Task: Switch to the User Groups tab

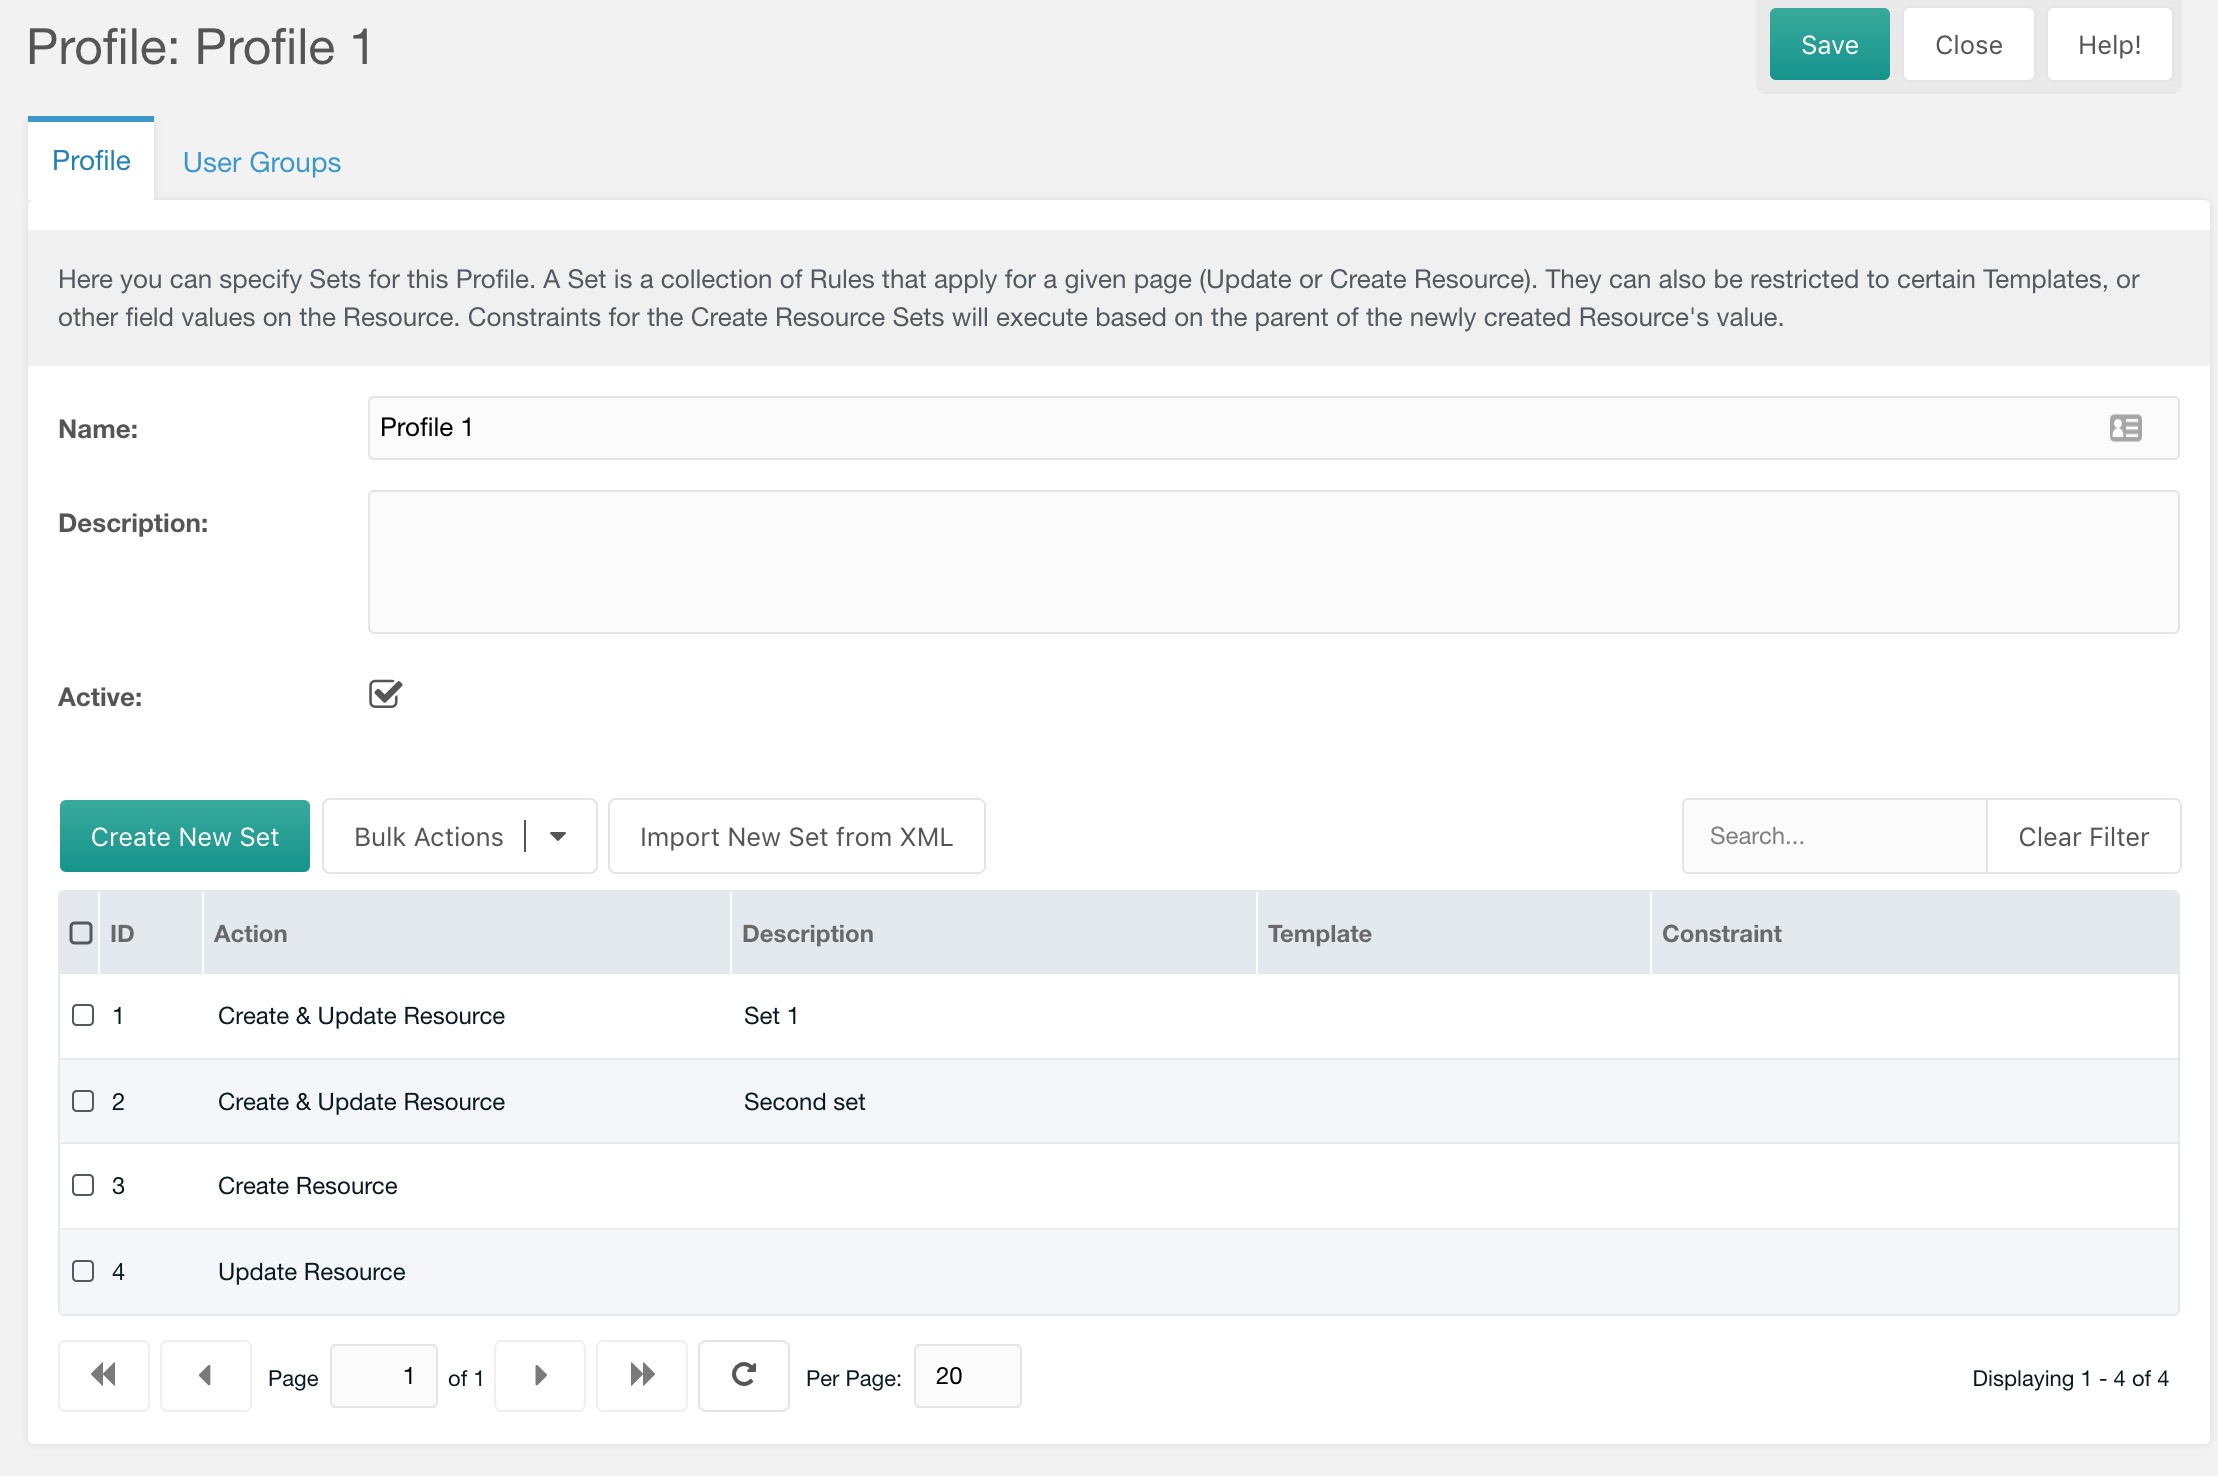Action: (x=261, y=161)
